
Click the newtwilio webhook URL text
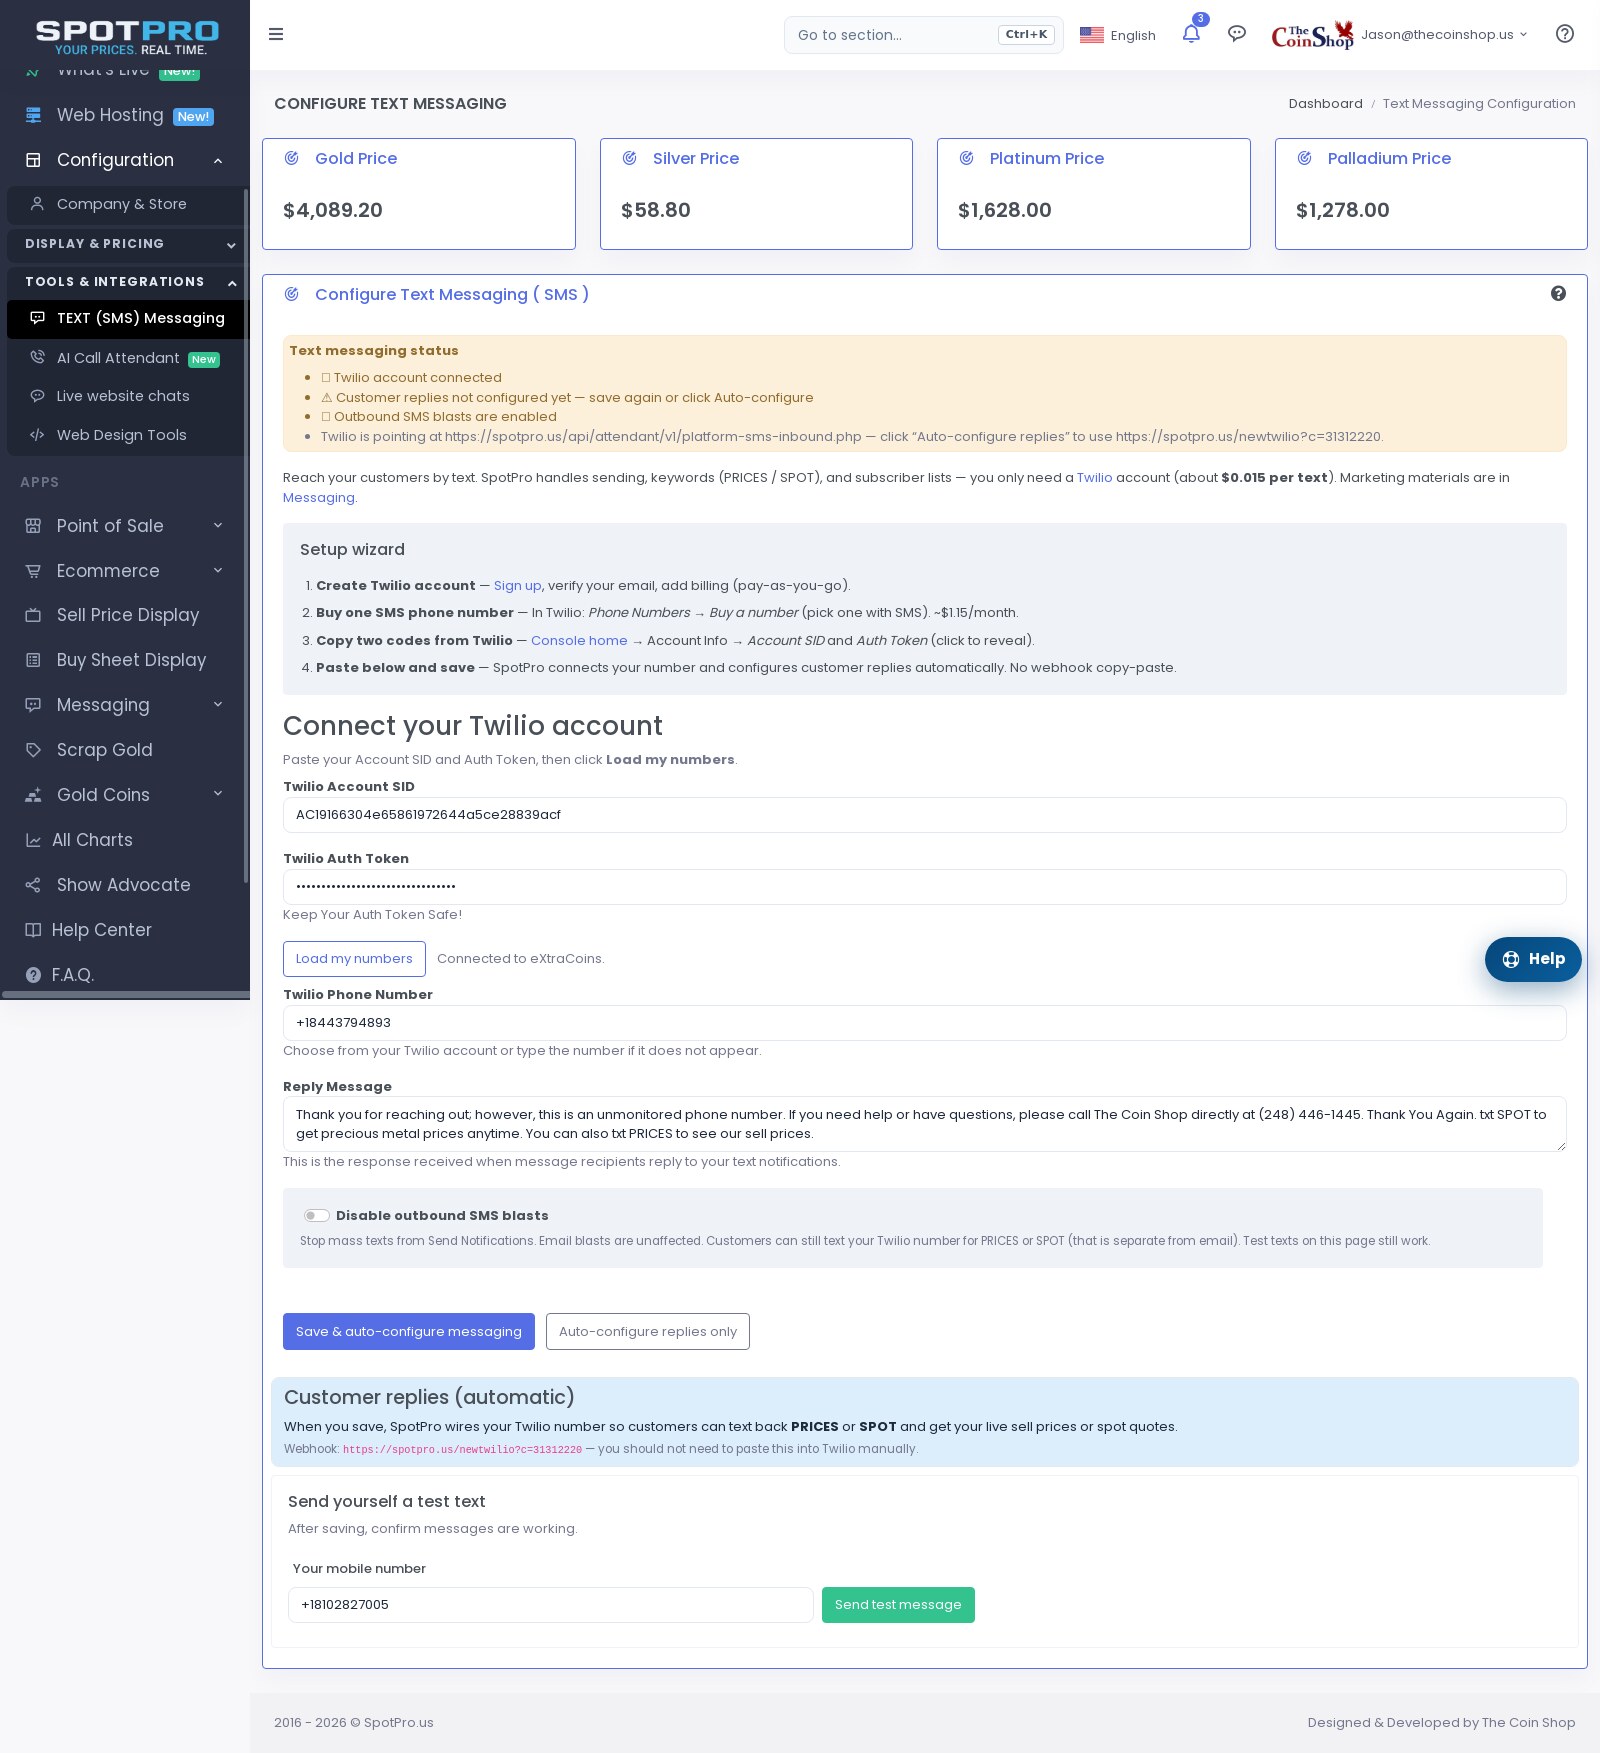tap(462, 1450)
